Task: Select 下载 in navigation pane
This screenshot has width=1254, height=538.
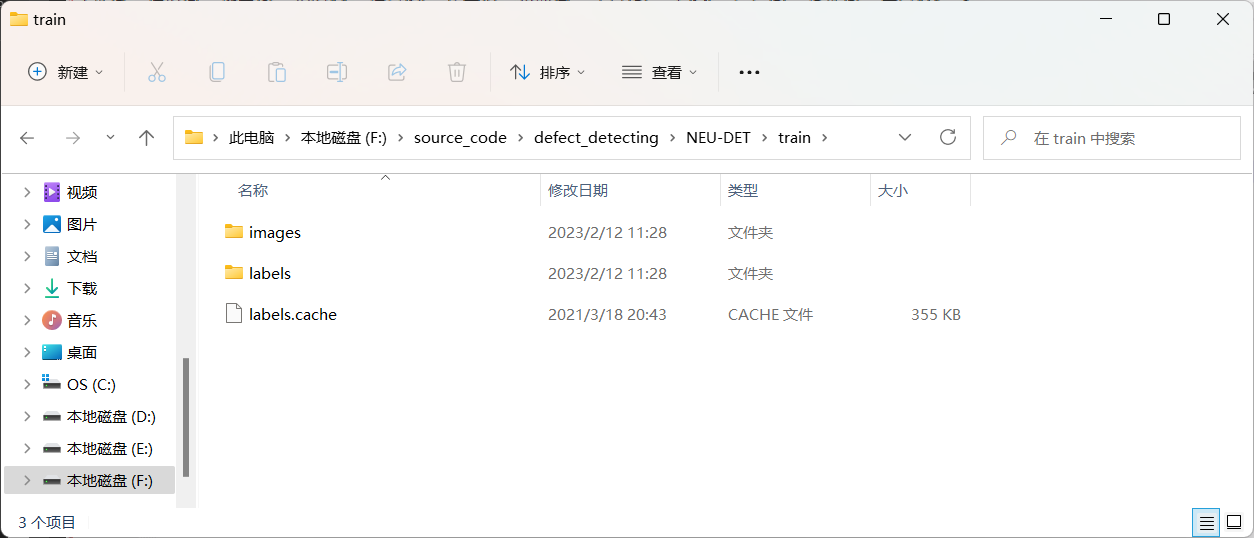Action: (82, 288)
